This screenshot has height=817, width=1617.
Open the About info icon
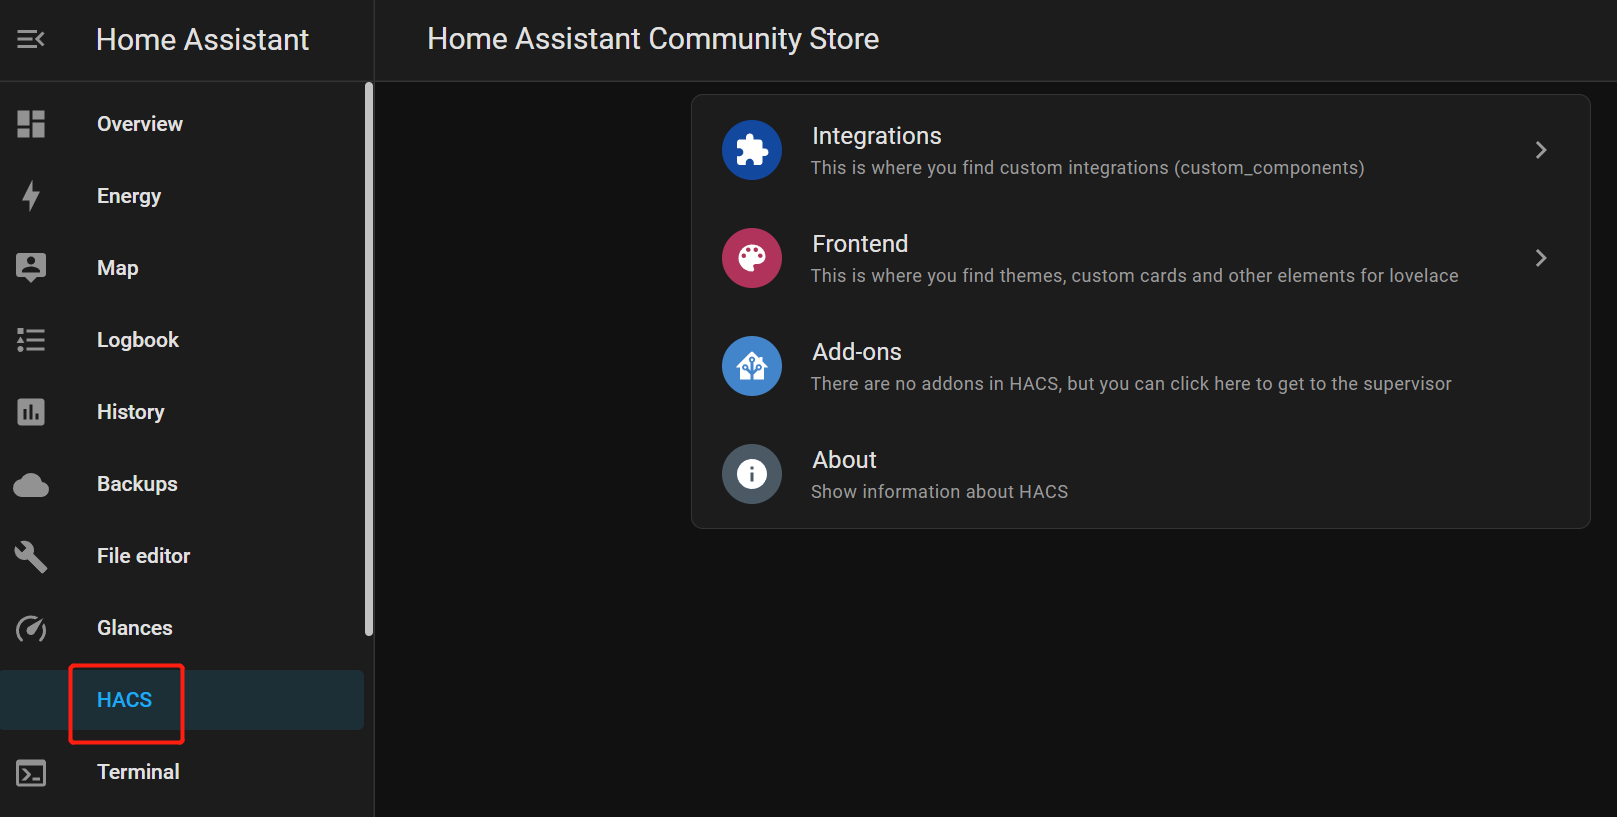752,474
